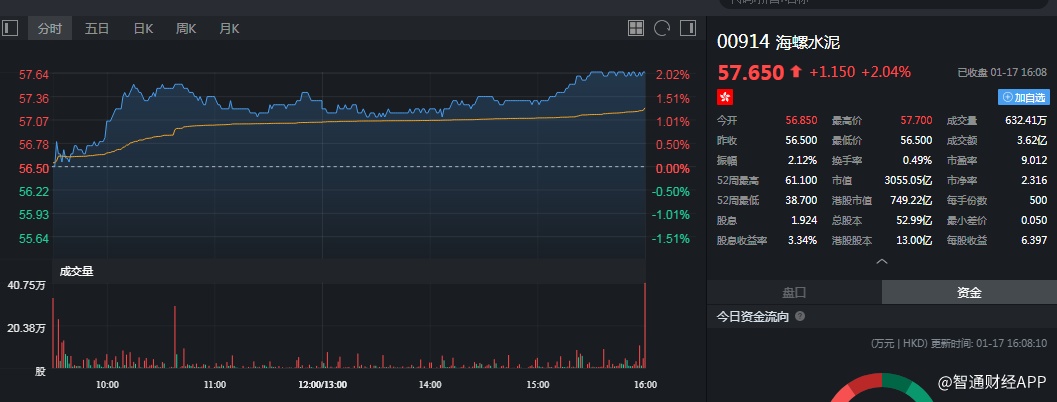Switch to the 五日 five-day tab
1057x402 pixels.
click(97, 29)
